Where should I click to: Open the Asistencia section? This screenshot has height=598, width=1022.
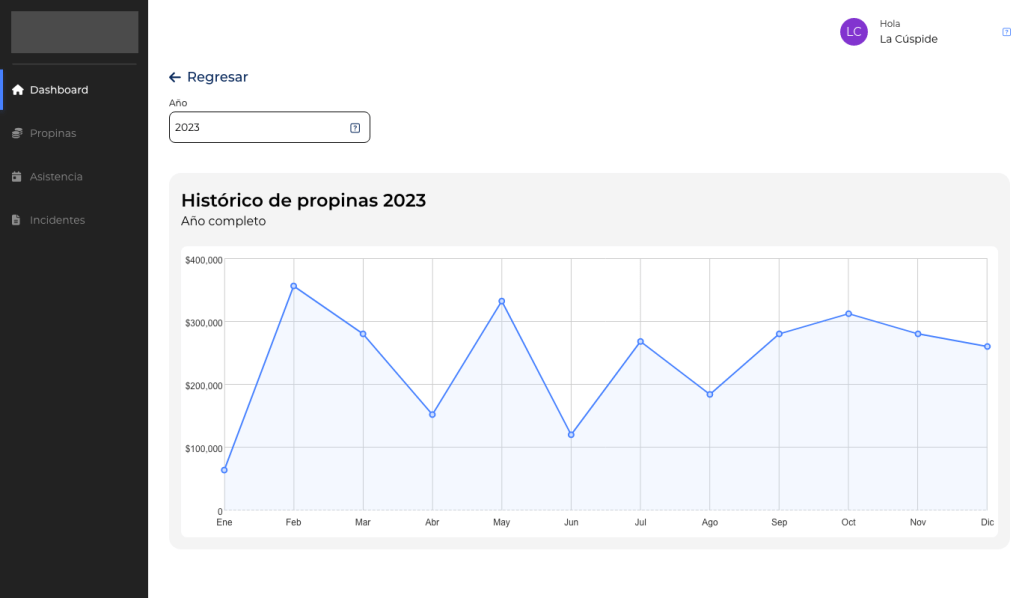pos(56,177)
